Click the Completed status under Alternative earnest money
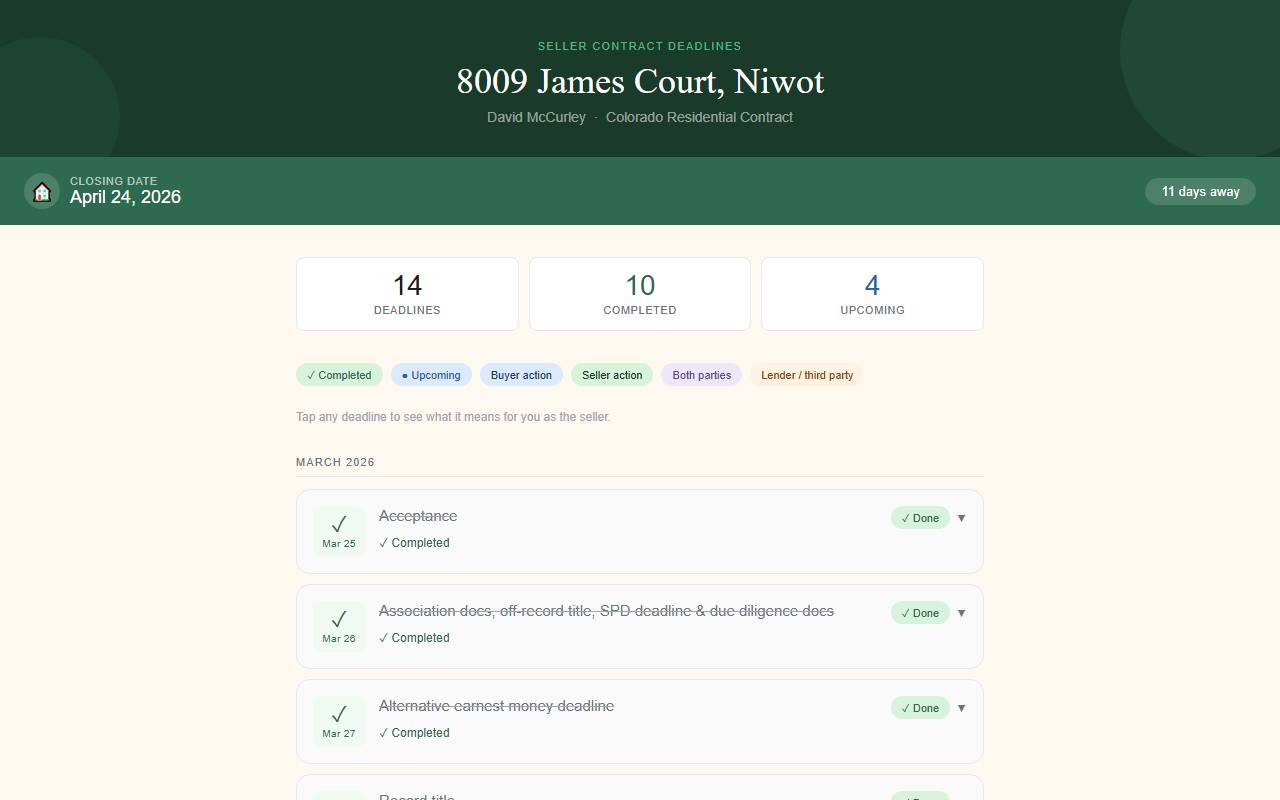The height and width of the screenshot is (800, 1280). [x=414, y=733]
